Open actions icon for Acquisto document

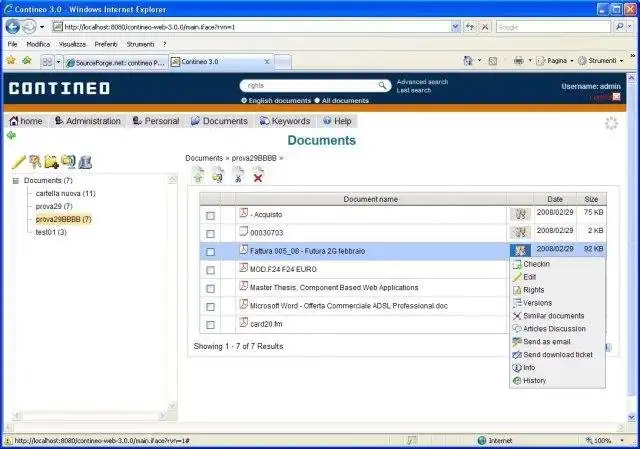coord(520,214)
